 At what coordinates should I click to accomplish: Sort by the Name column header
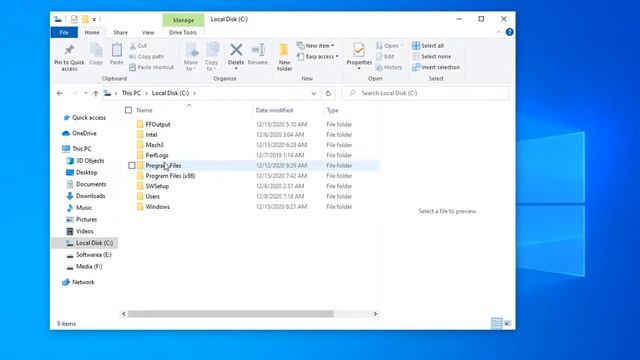click(144, 110)
